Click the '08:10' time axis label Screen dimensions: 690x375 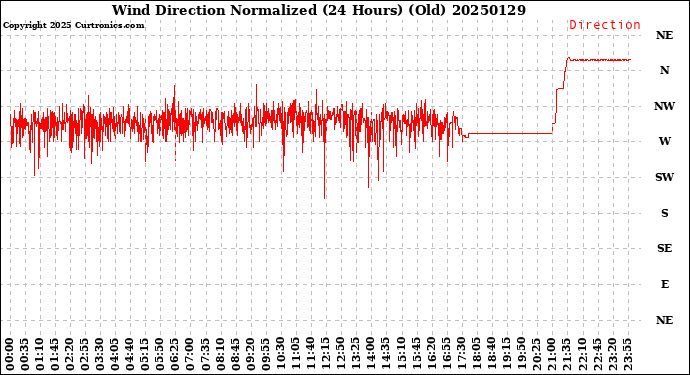coord(221,355)
